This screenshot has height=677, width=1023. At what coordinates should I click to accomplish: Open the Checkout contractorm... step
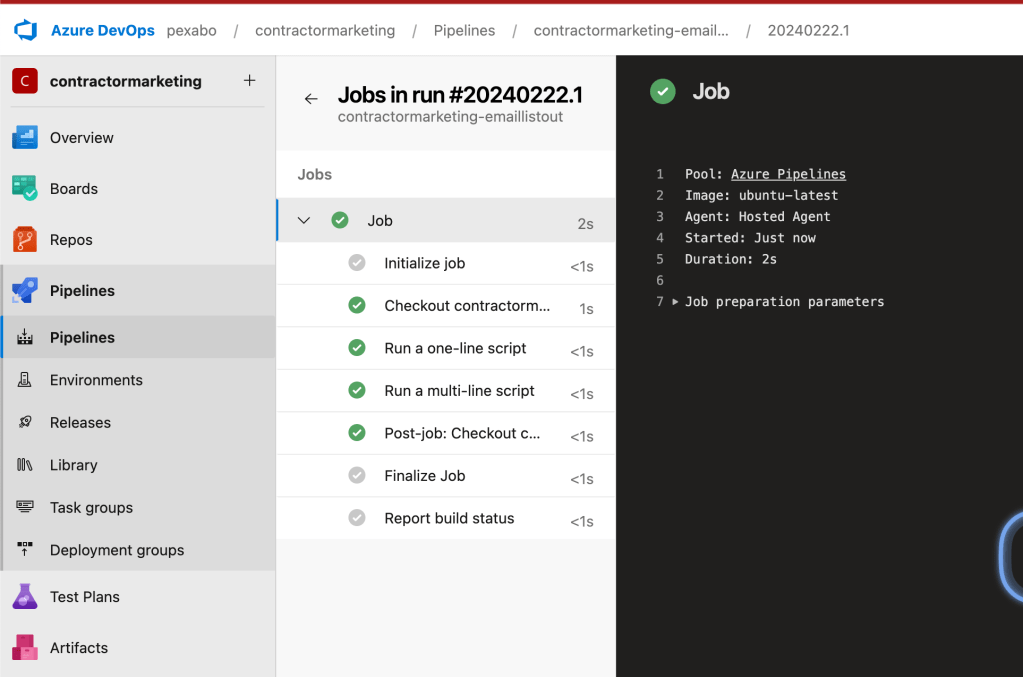click(446, 306)
